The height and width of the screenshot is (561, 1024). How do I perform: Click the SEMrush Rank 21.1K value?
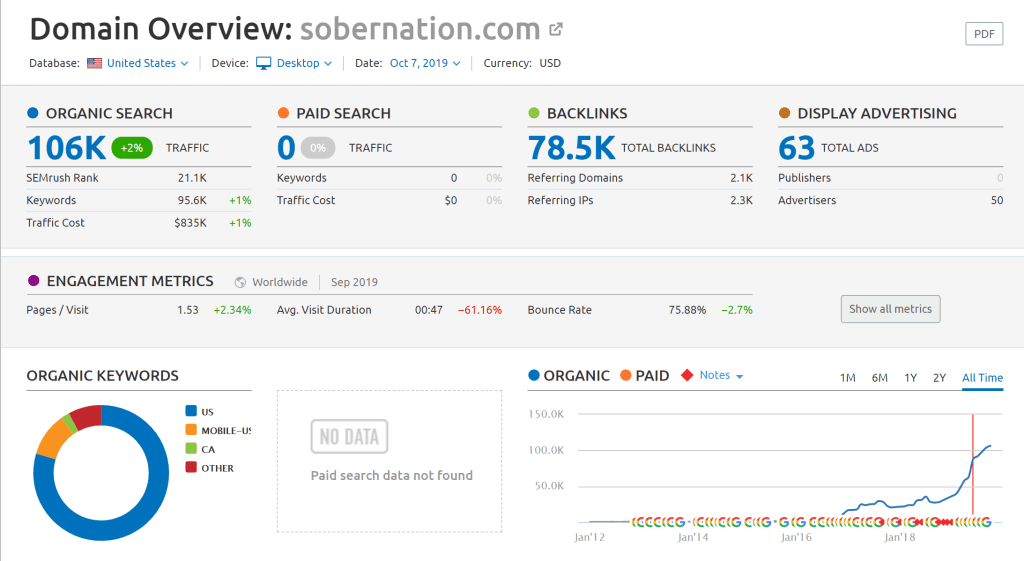pos(192,178)
